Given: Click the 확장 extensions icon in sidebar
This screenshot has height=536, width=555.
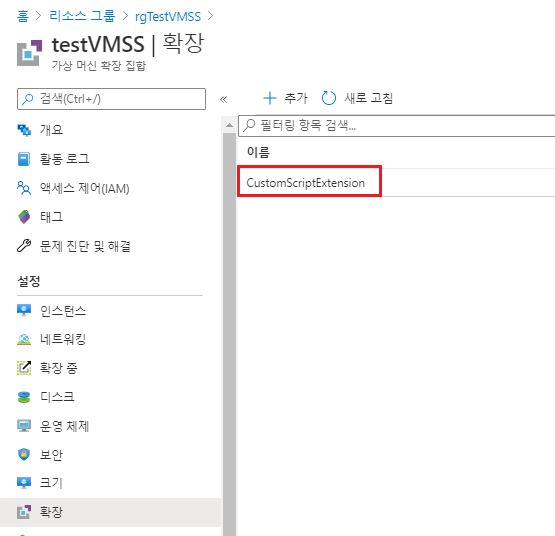Looking at the screenshot, I should [x=24, y=512].
